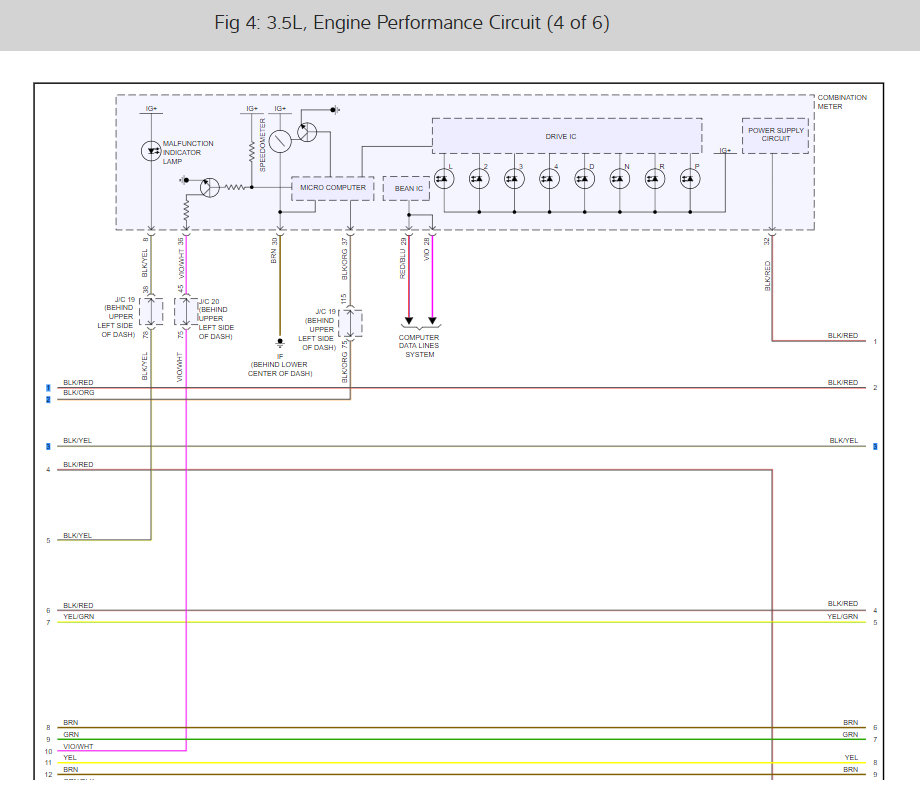Click the blue marker beside left BLK/YEL label
This screenshot has height=811, width=920.
tap(48, 447)
